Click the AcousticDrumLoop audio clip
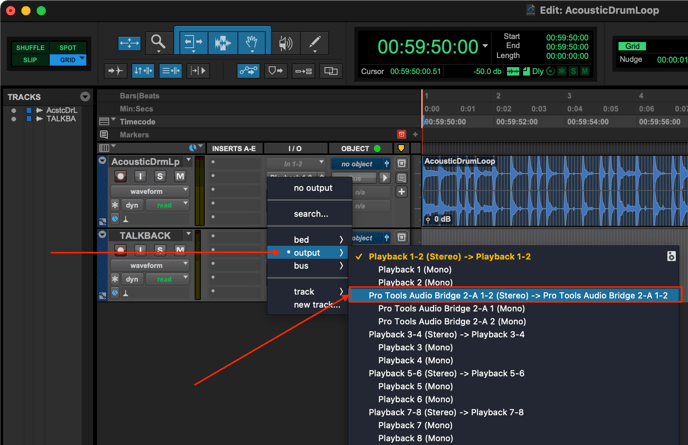 [x=555, y=191]
